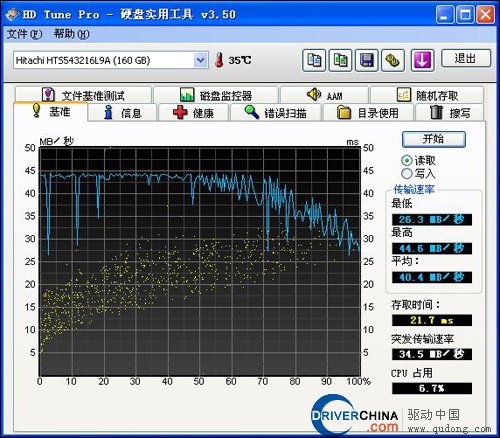Select the 读取 read radio button

407,161
